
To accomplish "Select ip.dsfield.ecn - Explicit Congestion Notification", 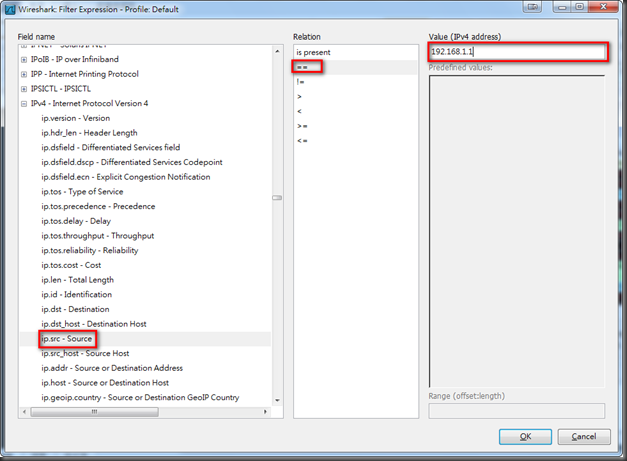I will coord(126,177).
